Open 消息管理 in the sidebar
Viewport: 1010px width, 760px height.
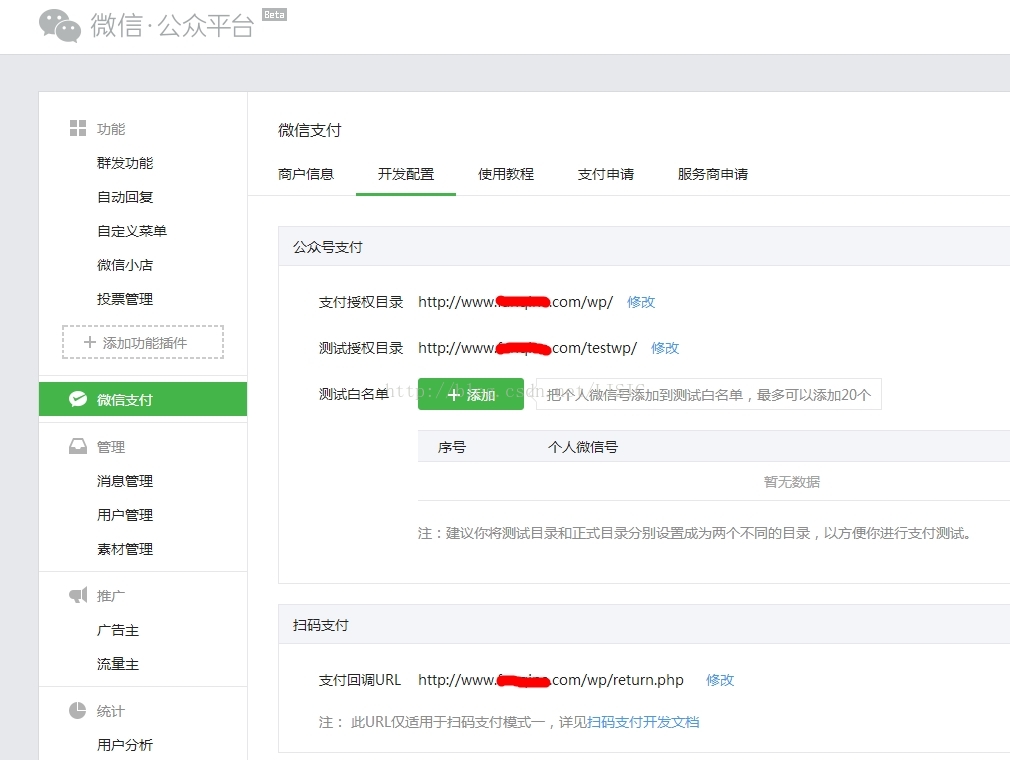[x=125, y=481]
